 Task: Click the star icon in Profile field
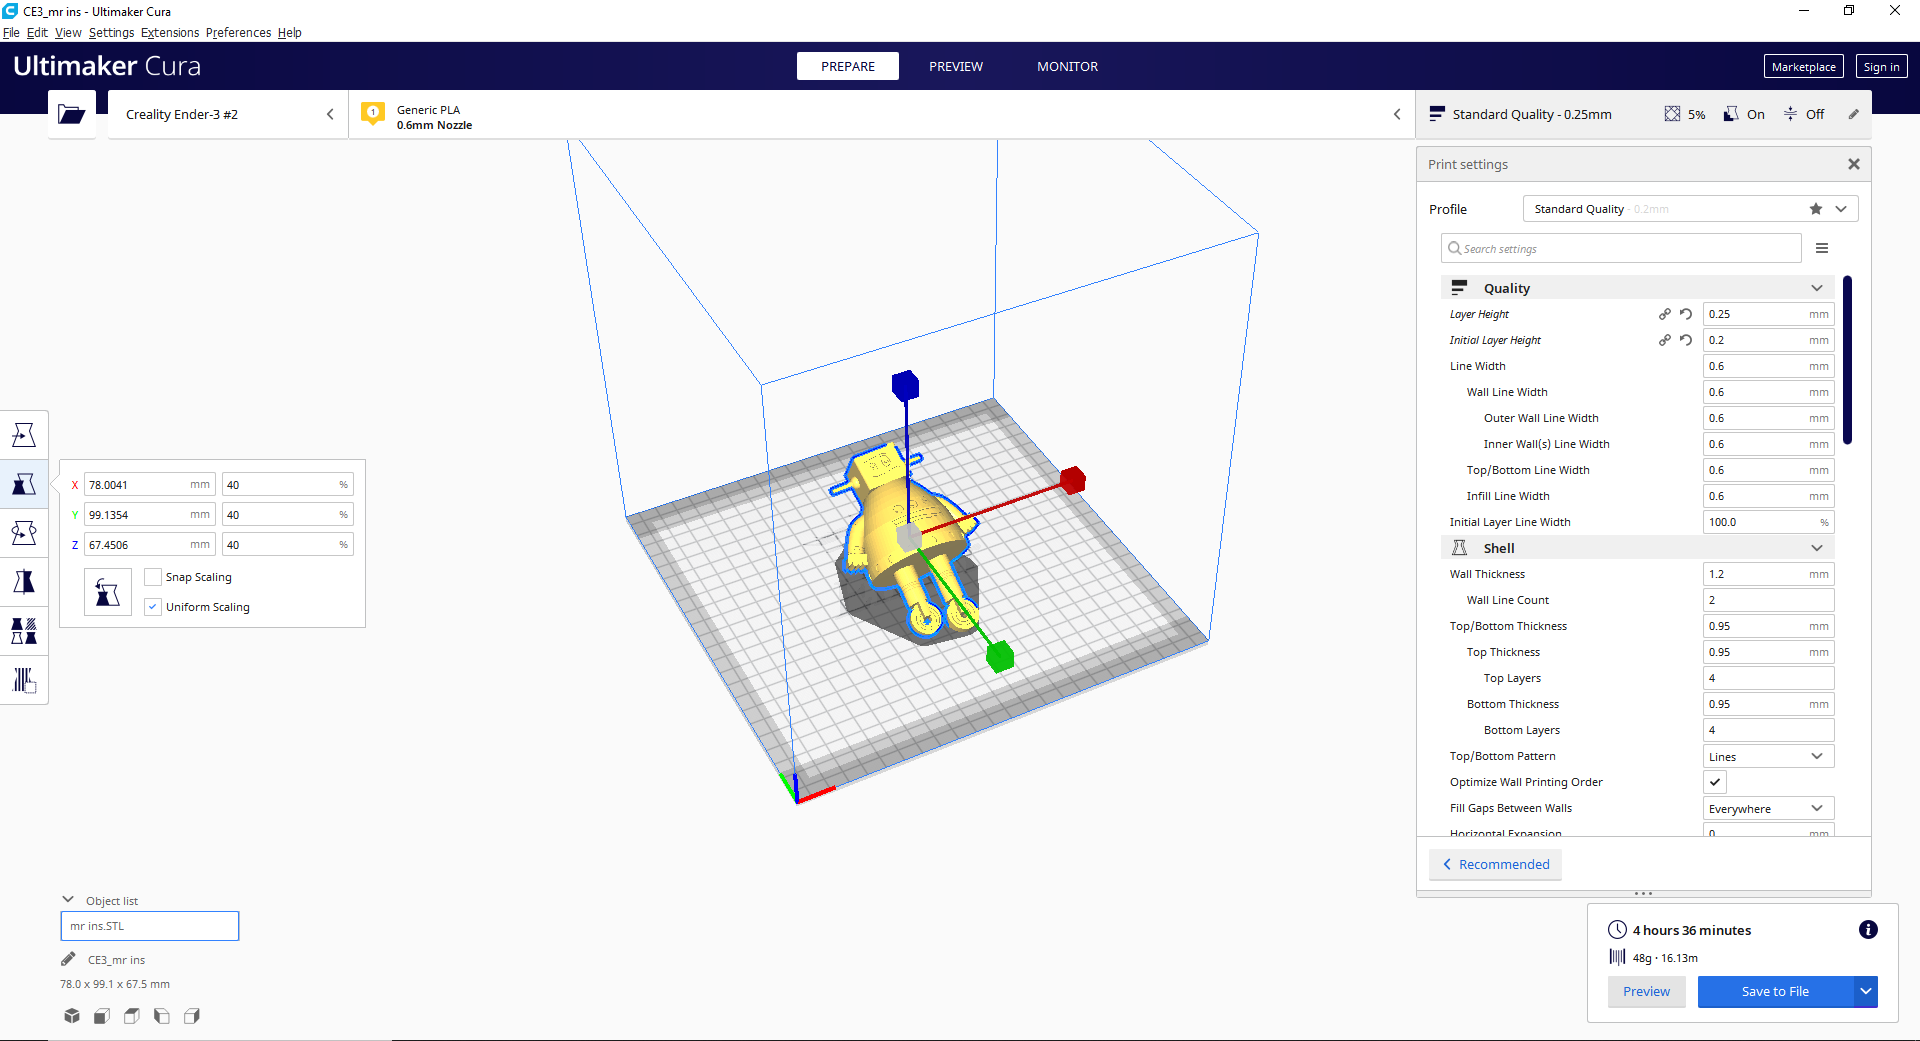(x=1816, y=209)
